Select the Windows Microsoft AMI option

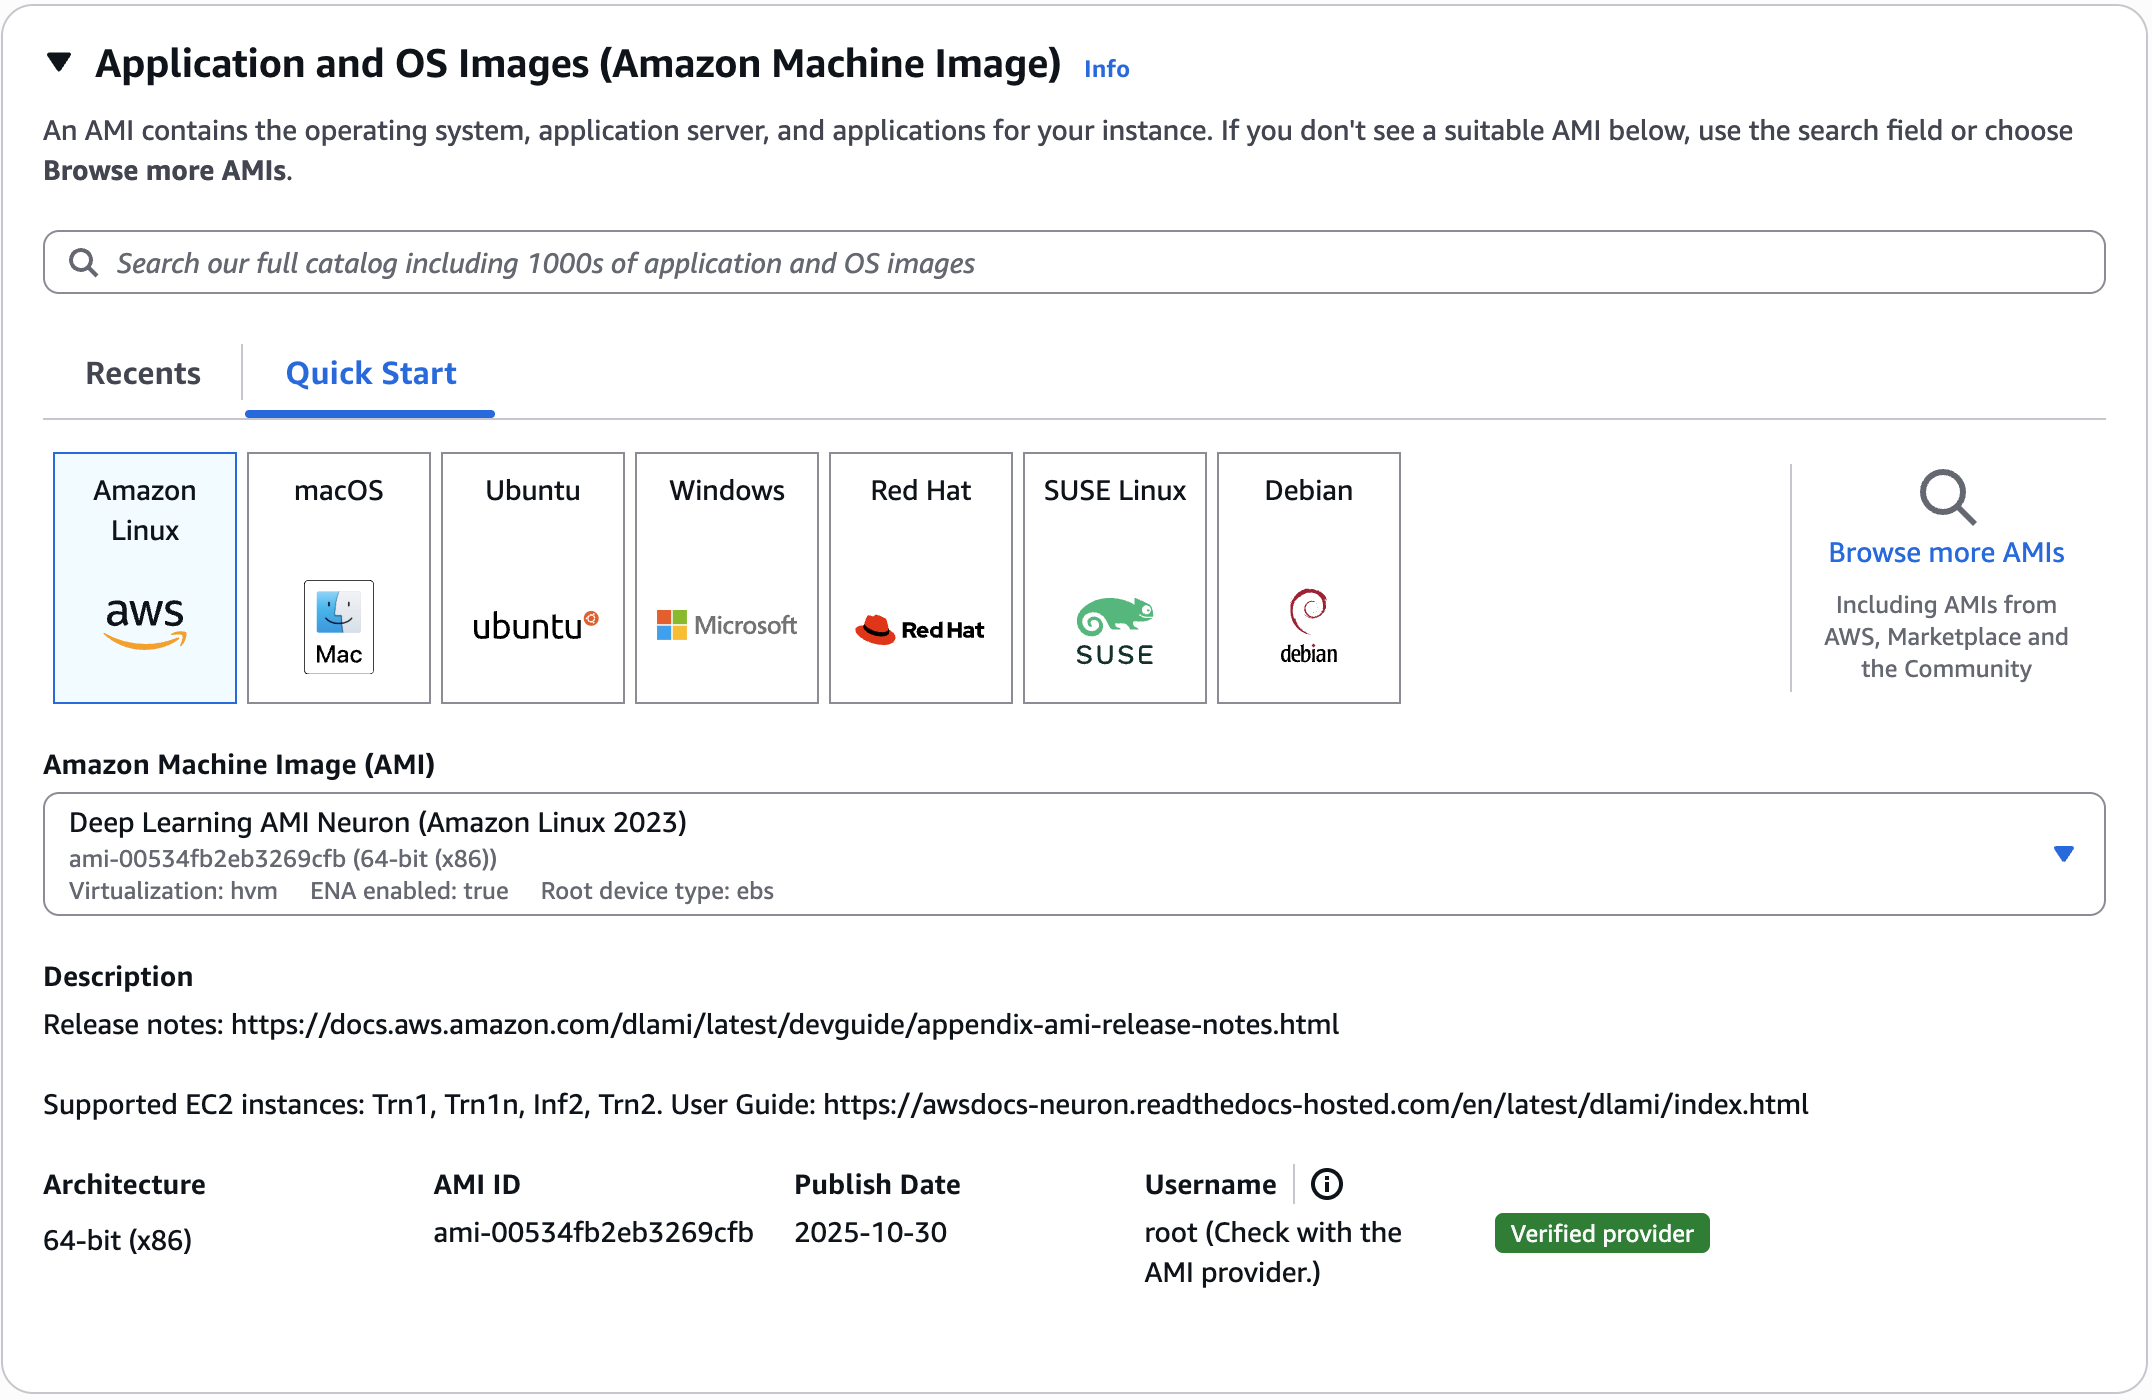tap(726, 578)
